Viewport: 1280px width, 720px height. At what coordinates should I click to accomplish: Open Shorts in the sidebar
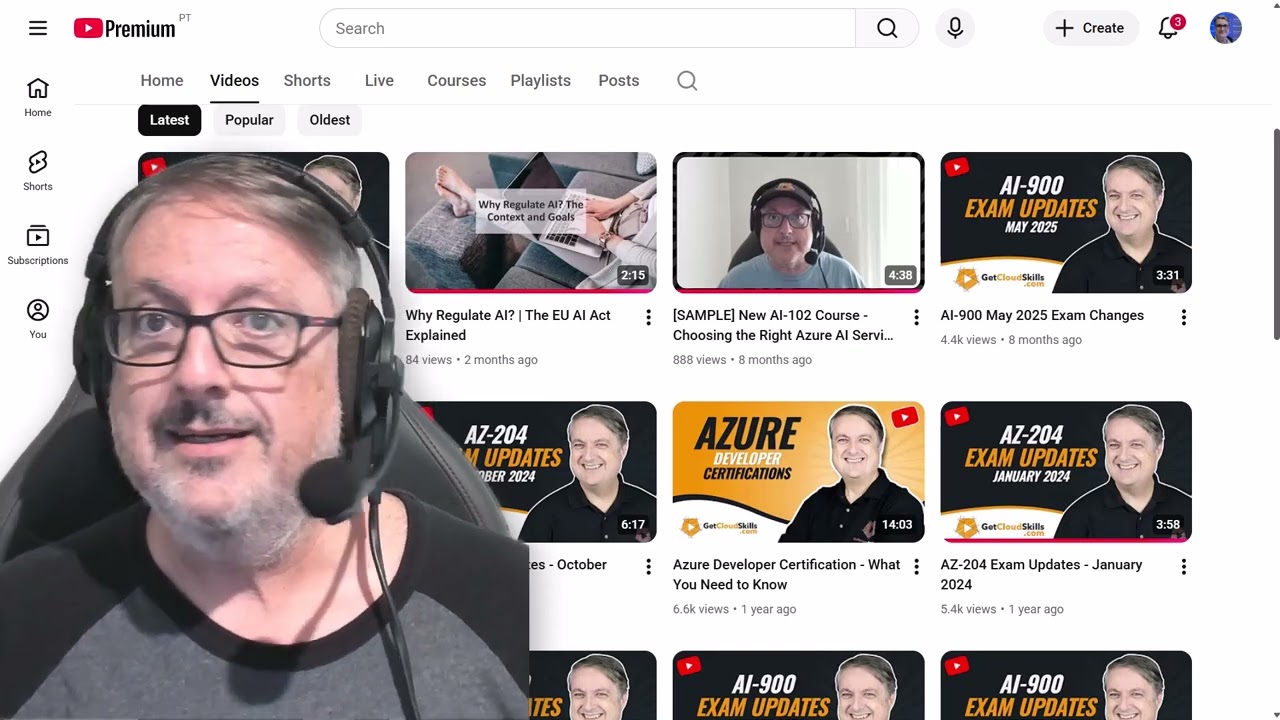point(38,171)
